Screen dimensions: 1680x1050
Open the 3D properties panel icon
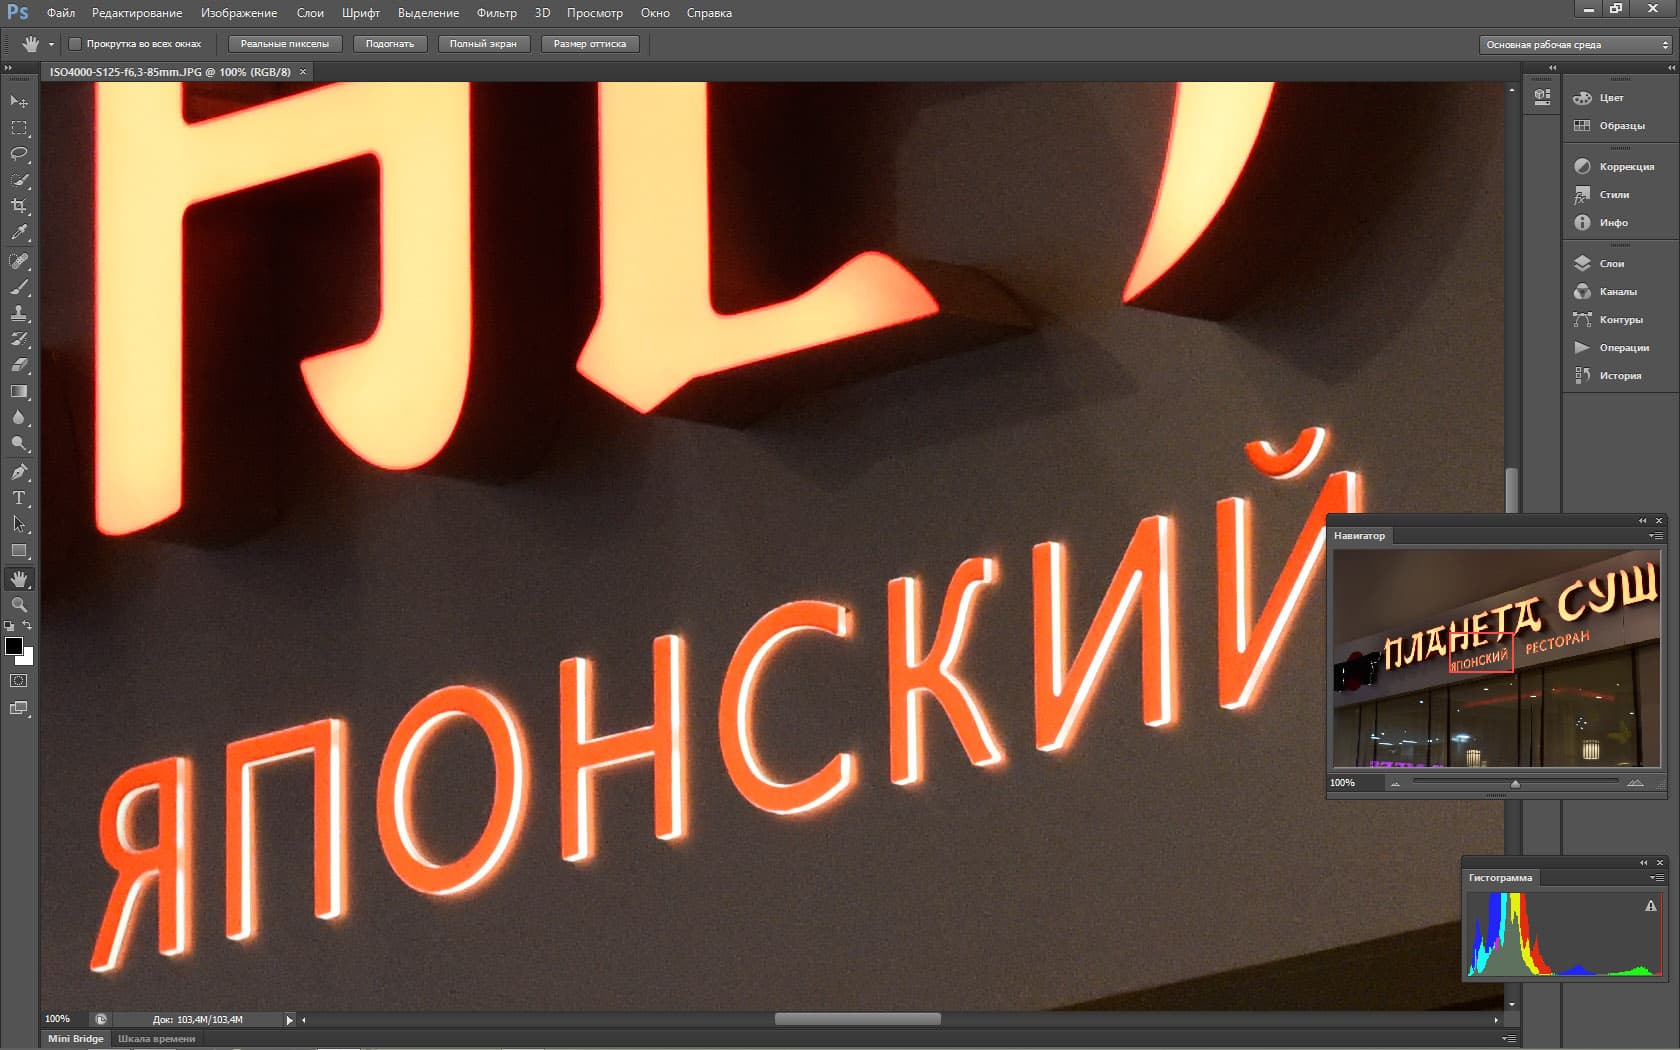[x=1542, y=97]
